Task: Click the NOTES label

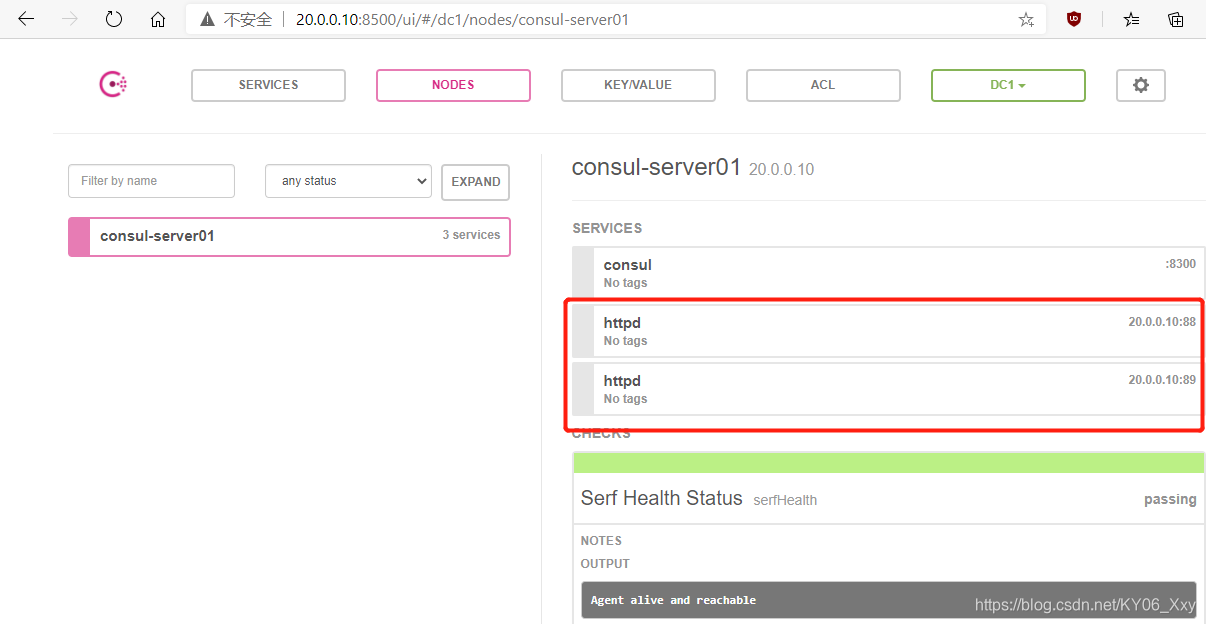Action: pyautogui.click(x=601, y=541)
